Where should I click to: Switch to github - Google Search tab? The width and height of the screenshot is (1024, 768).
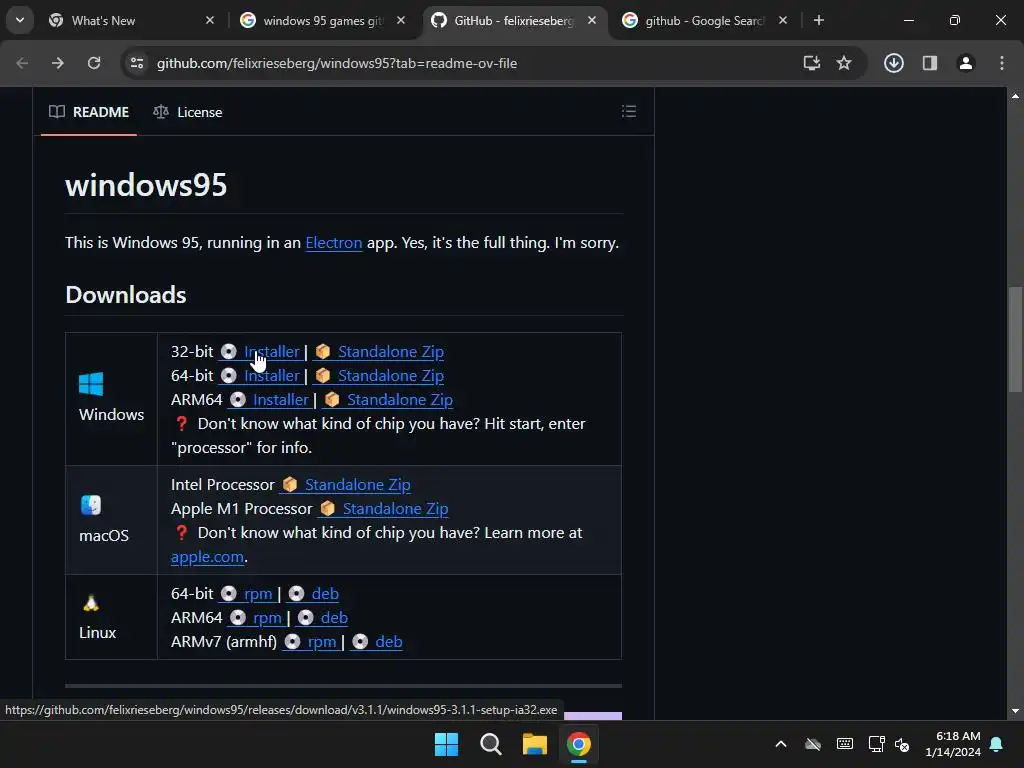pyautogui.click(x=705, y=20)
